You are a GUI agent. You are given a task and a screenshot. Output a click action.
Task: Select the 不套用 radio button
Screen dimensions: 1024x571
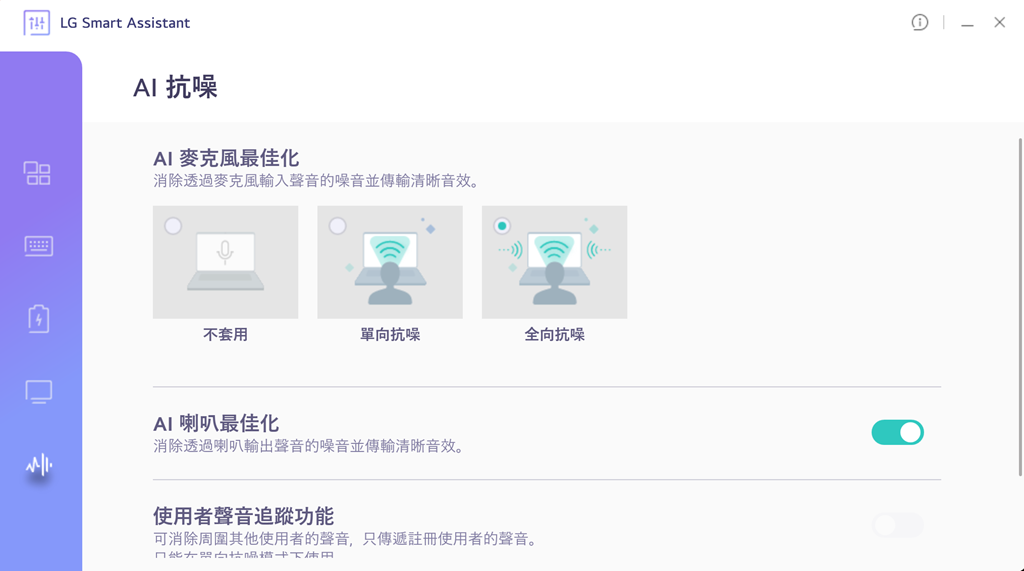(173, 226)
